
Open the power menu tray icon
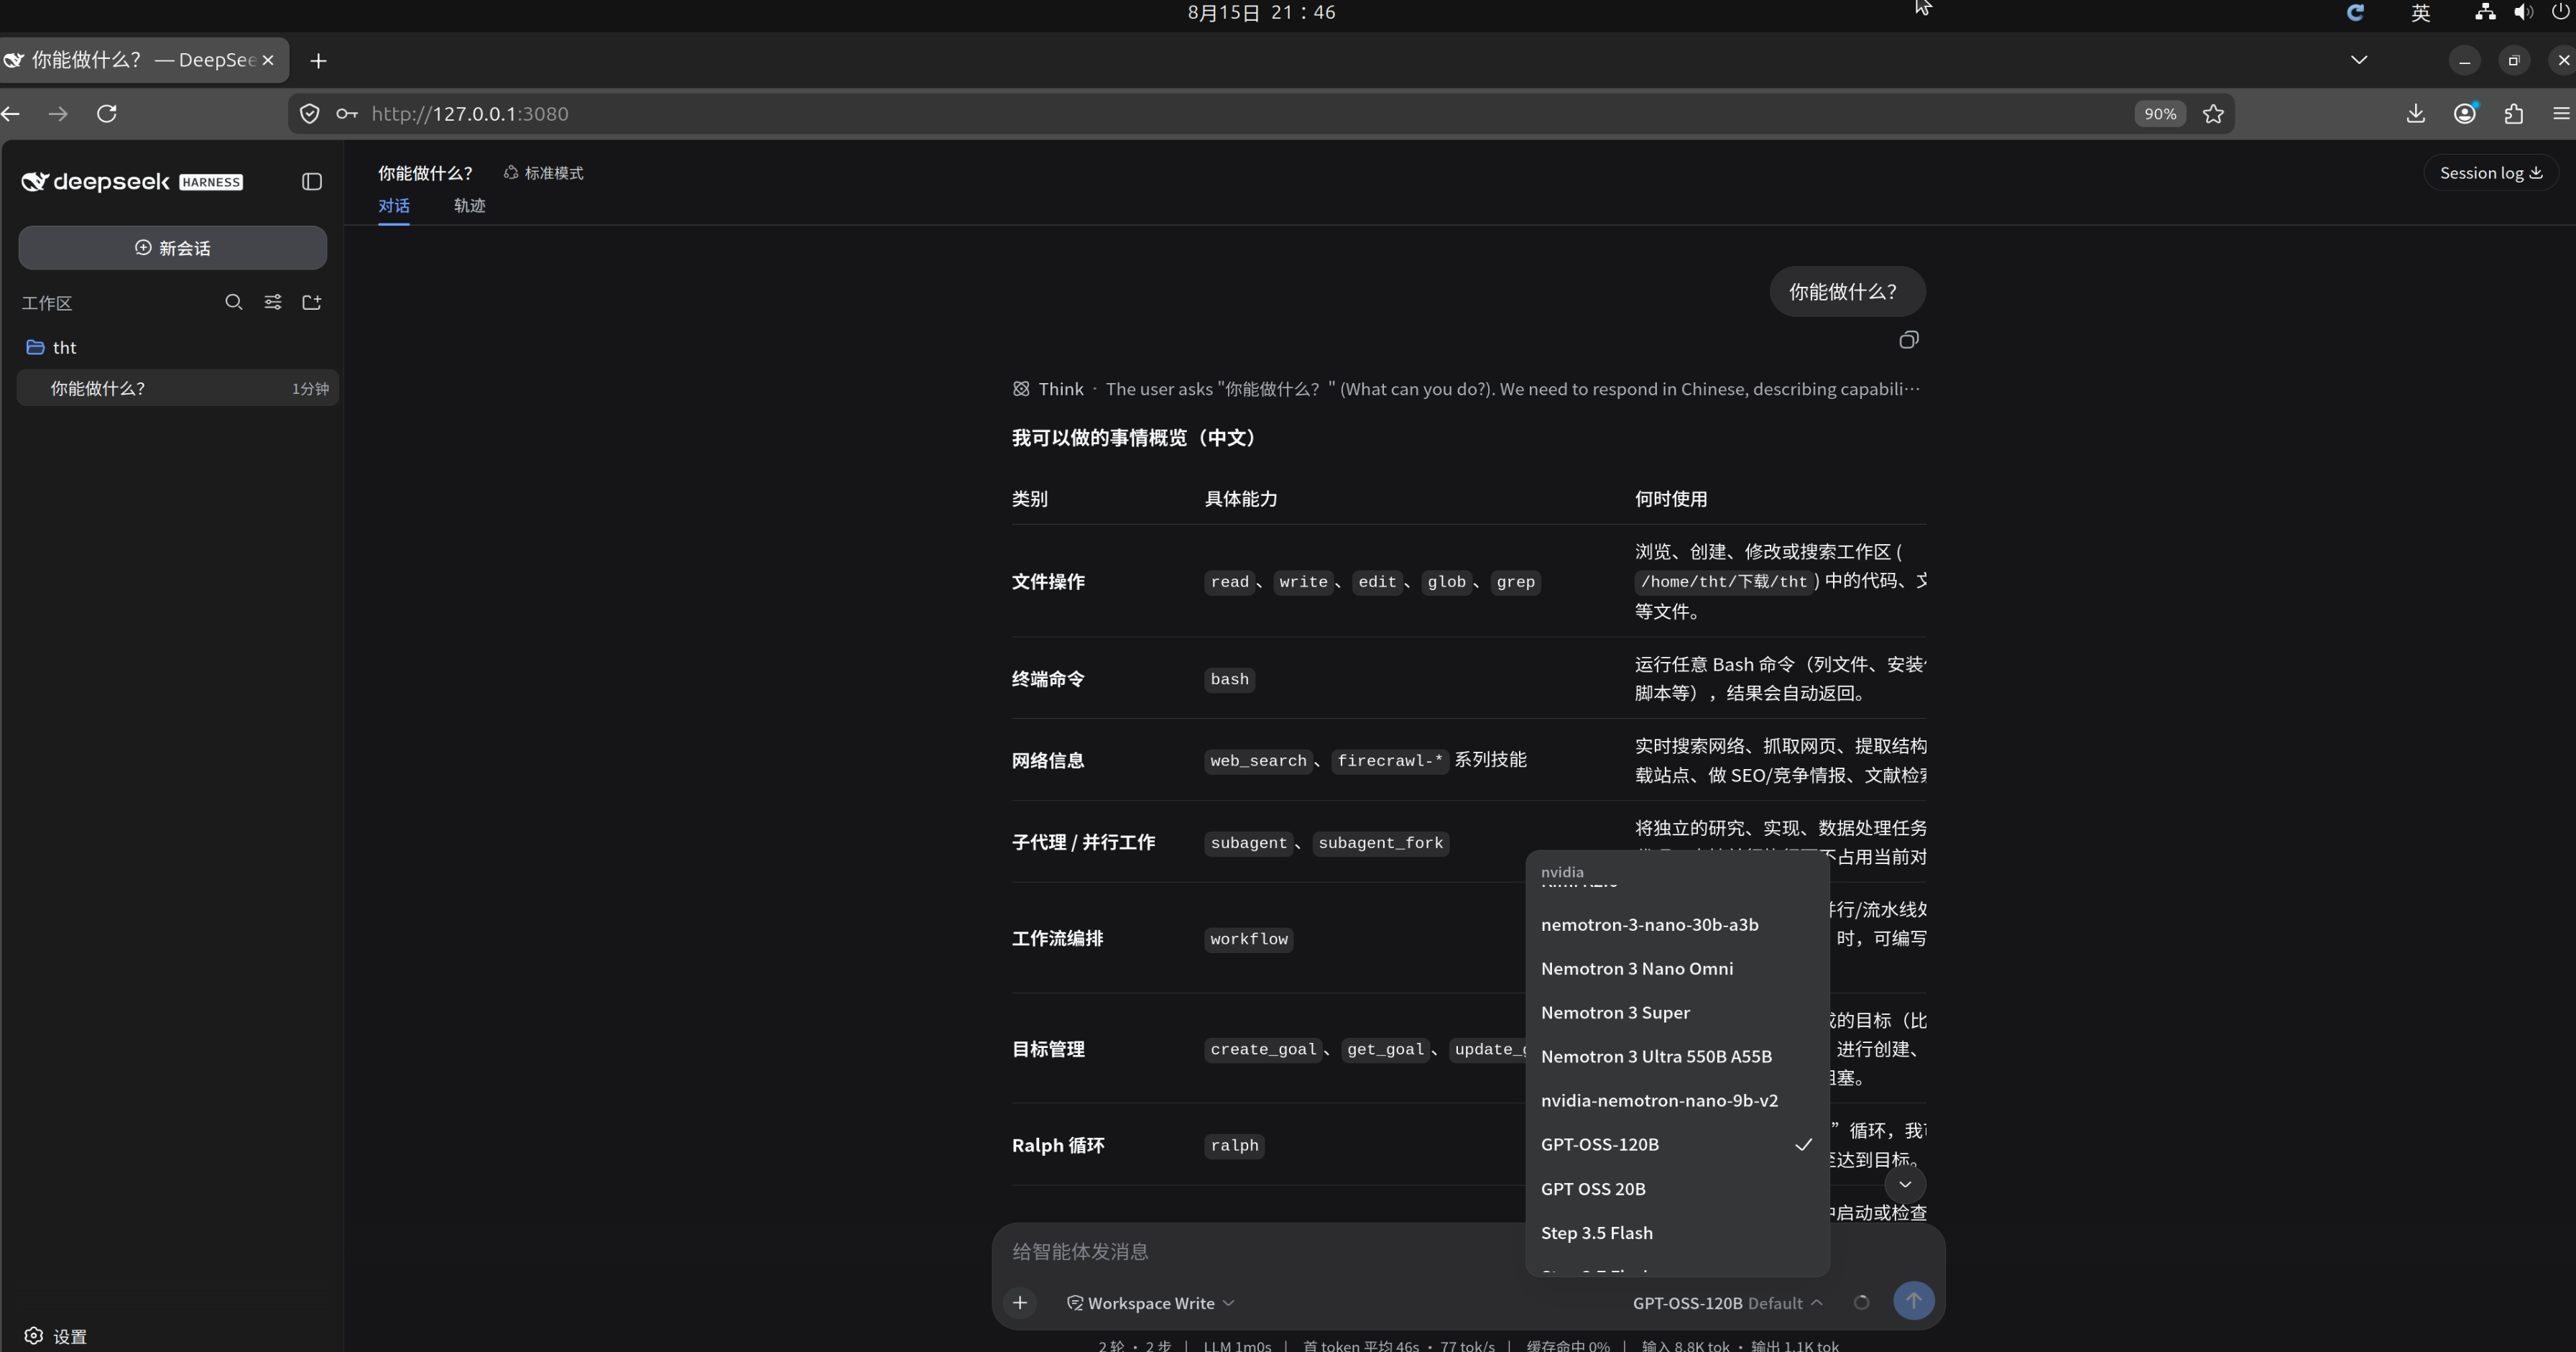[x=2561, y=13]
